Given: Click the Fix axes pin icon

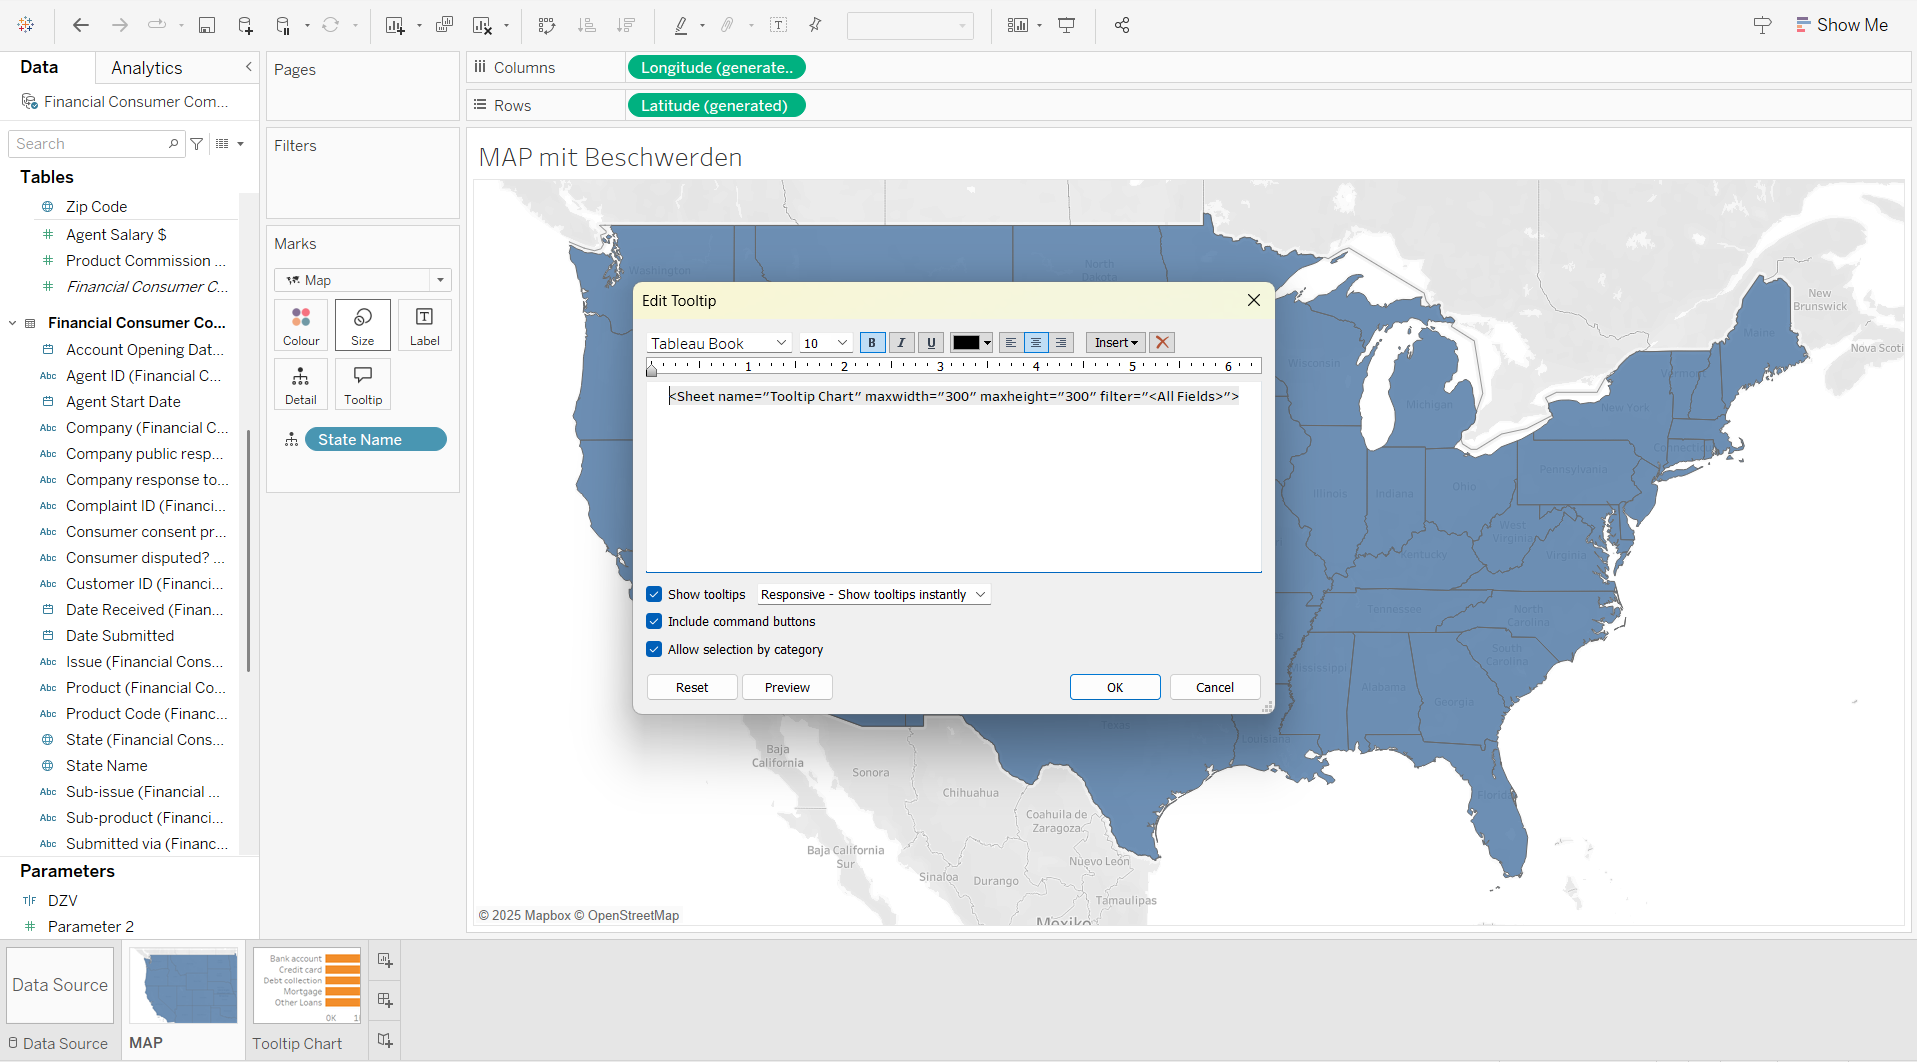Looking at the screenshot, I should (x=816, y=25).
